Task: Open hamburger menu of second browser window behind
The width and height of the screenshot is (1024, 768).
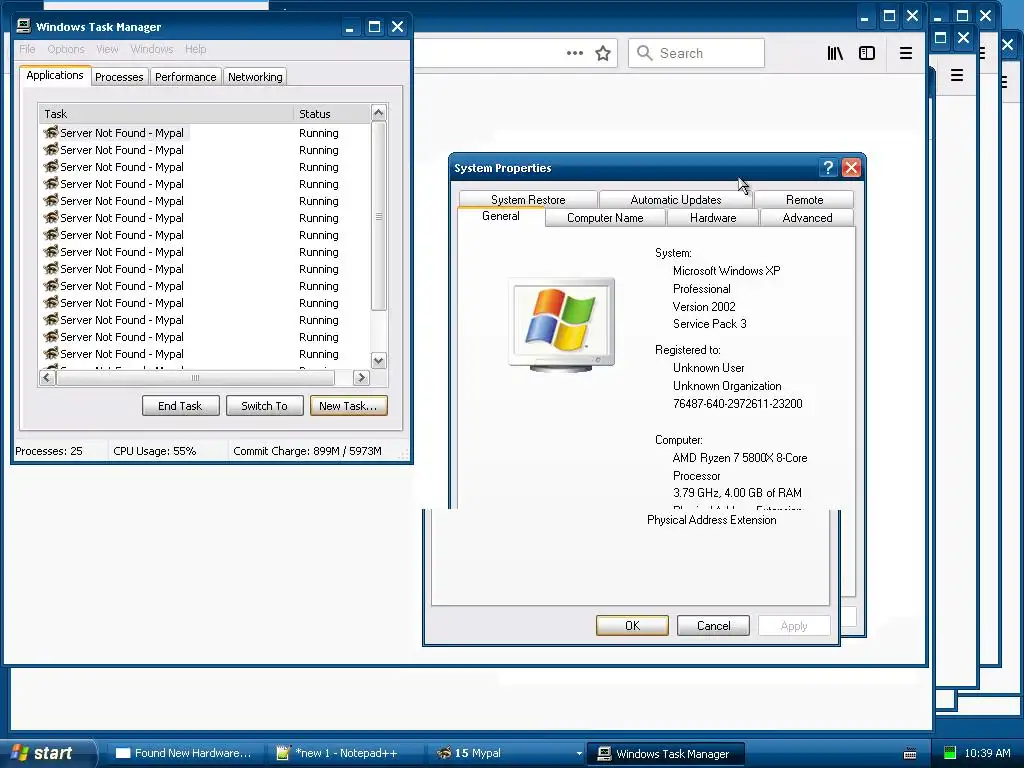Action: (x=957, y=75)
